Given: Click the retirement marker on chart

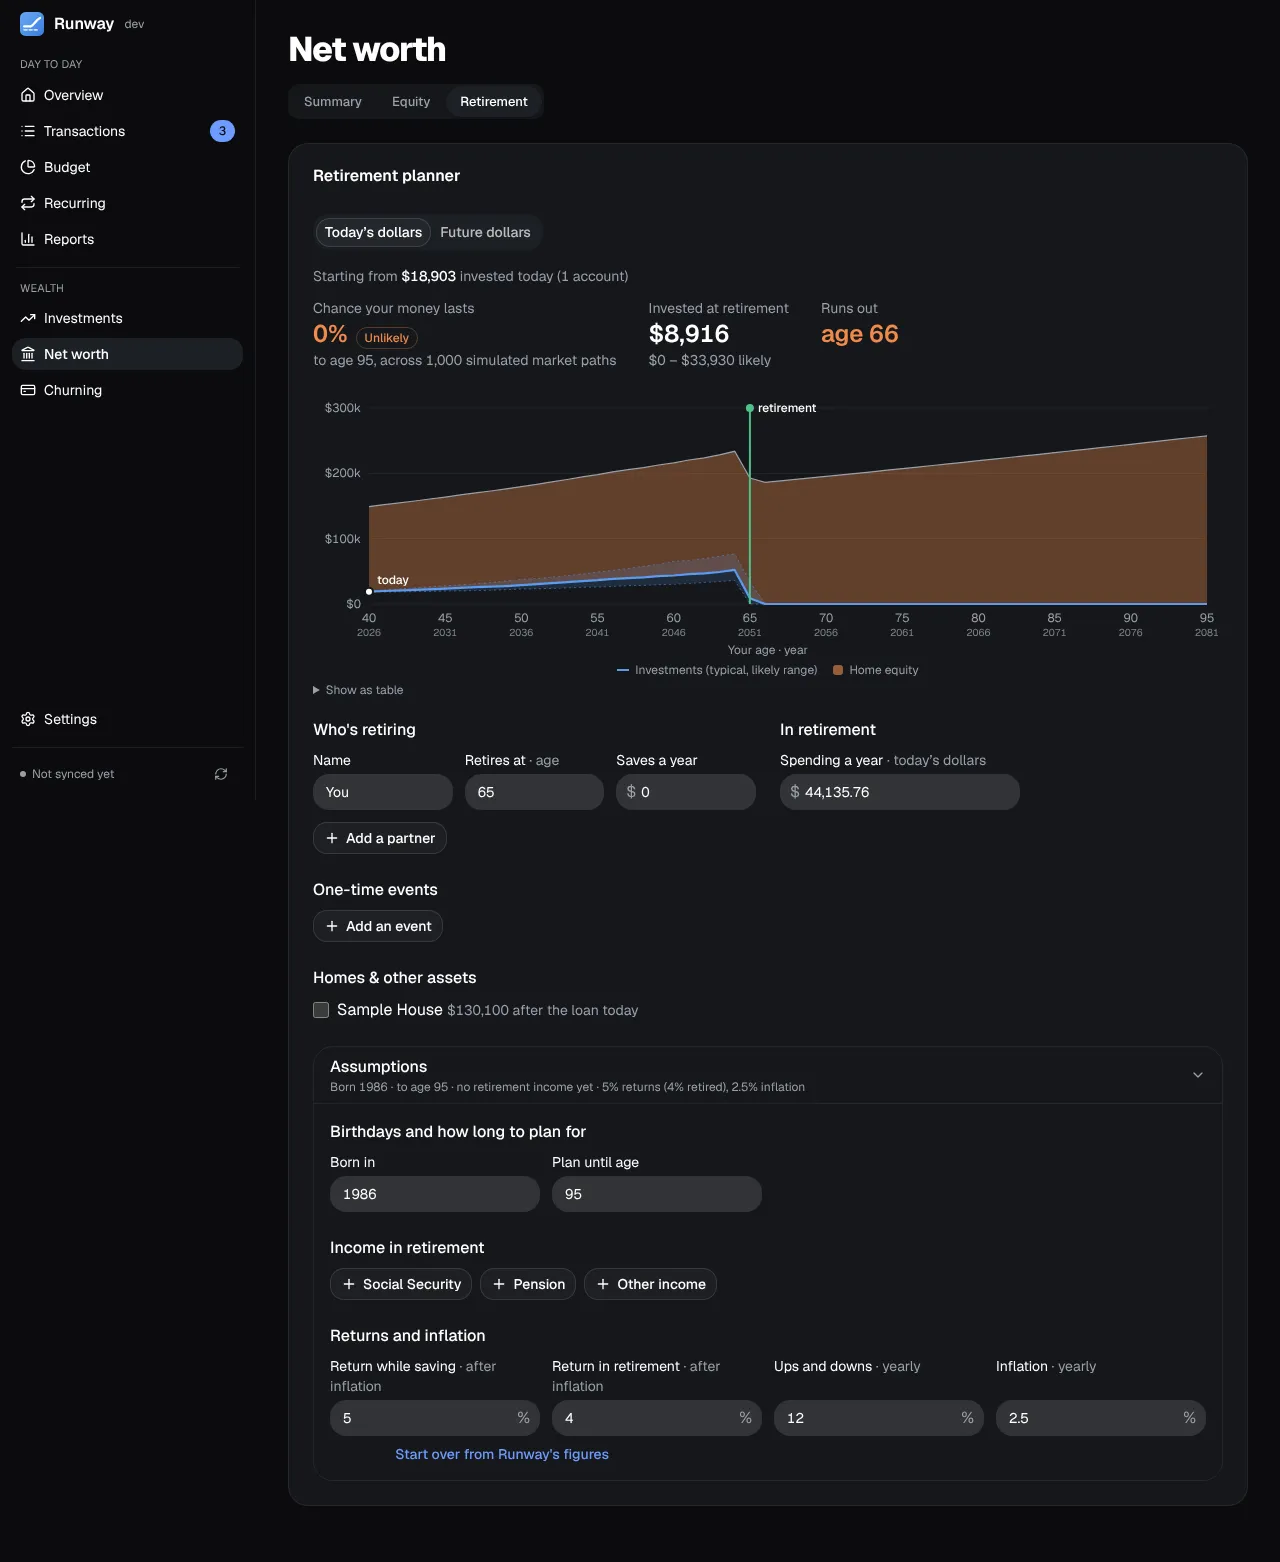Looking at the screenshot, I should point(750,408).
